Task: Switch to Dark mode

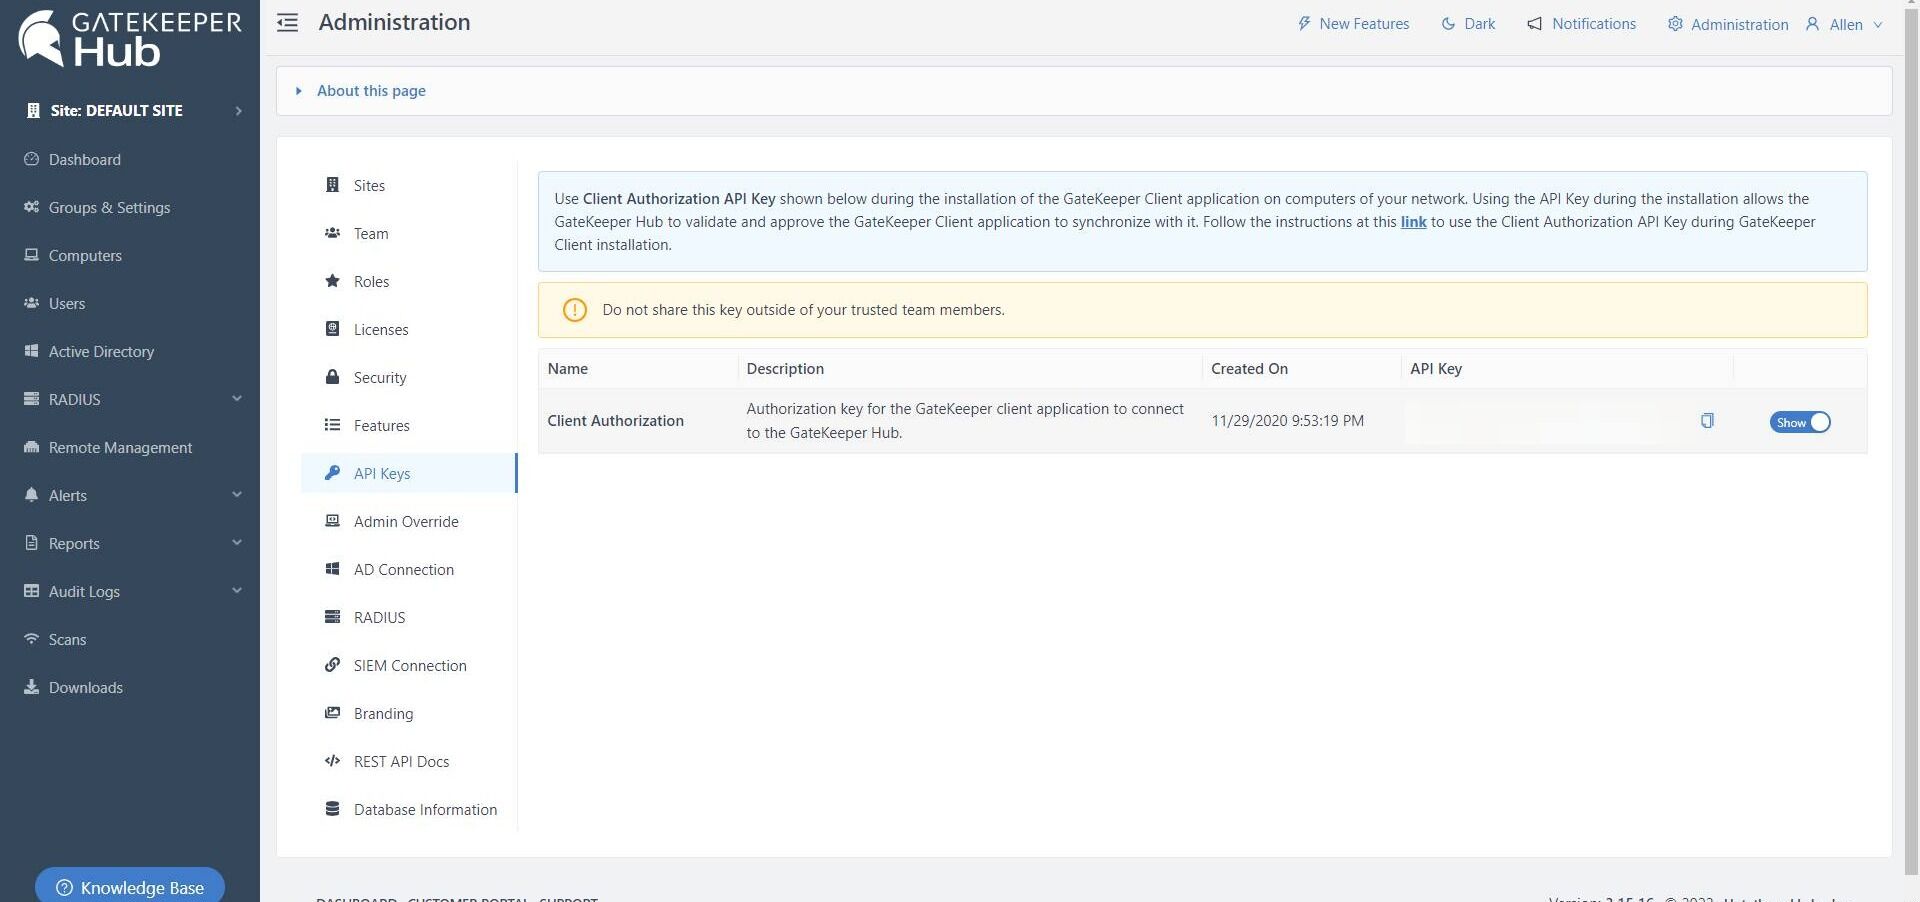Action: tap(1467, 23)
